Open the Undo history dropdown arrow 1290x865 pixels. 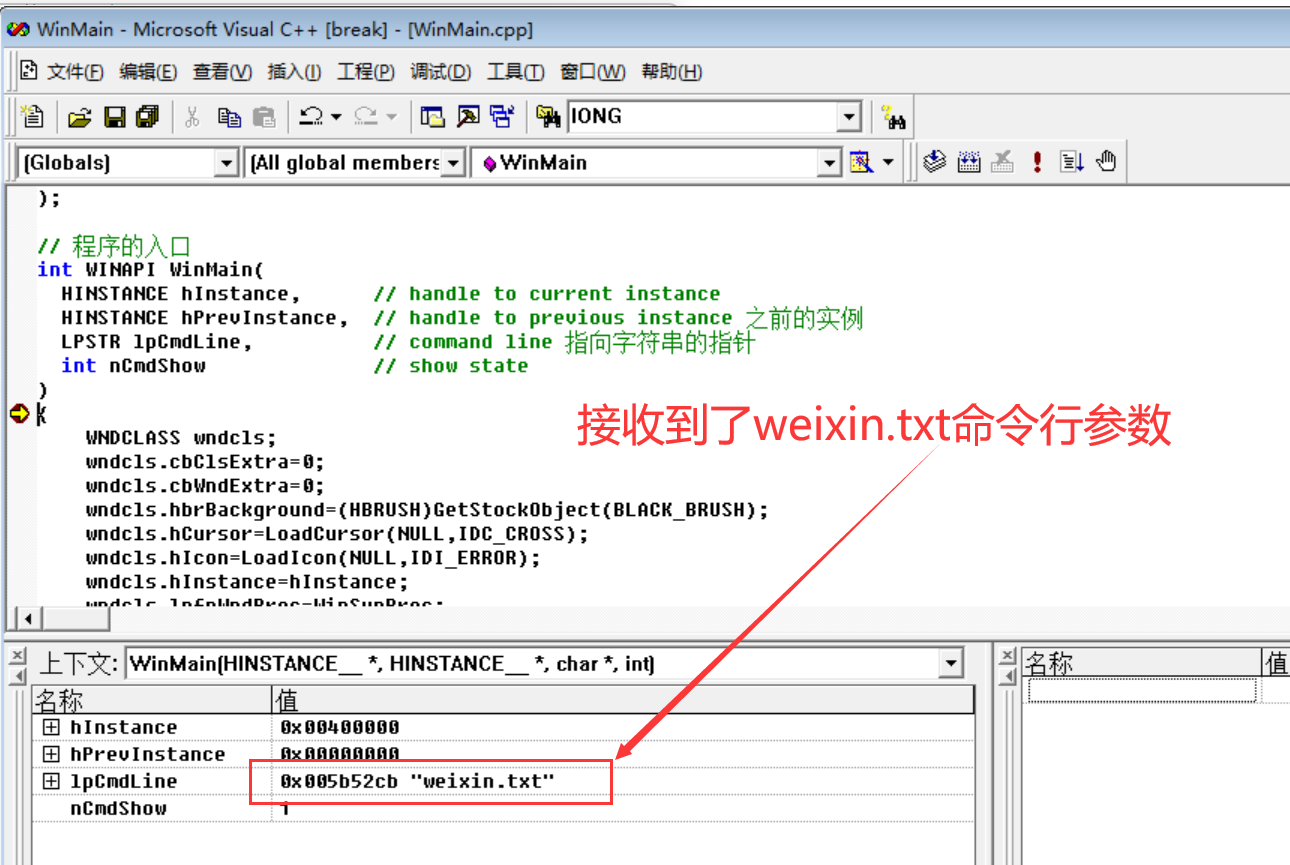pyautogui.click(x=336, y=117)
